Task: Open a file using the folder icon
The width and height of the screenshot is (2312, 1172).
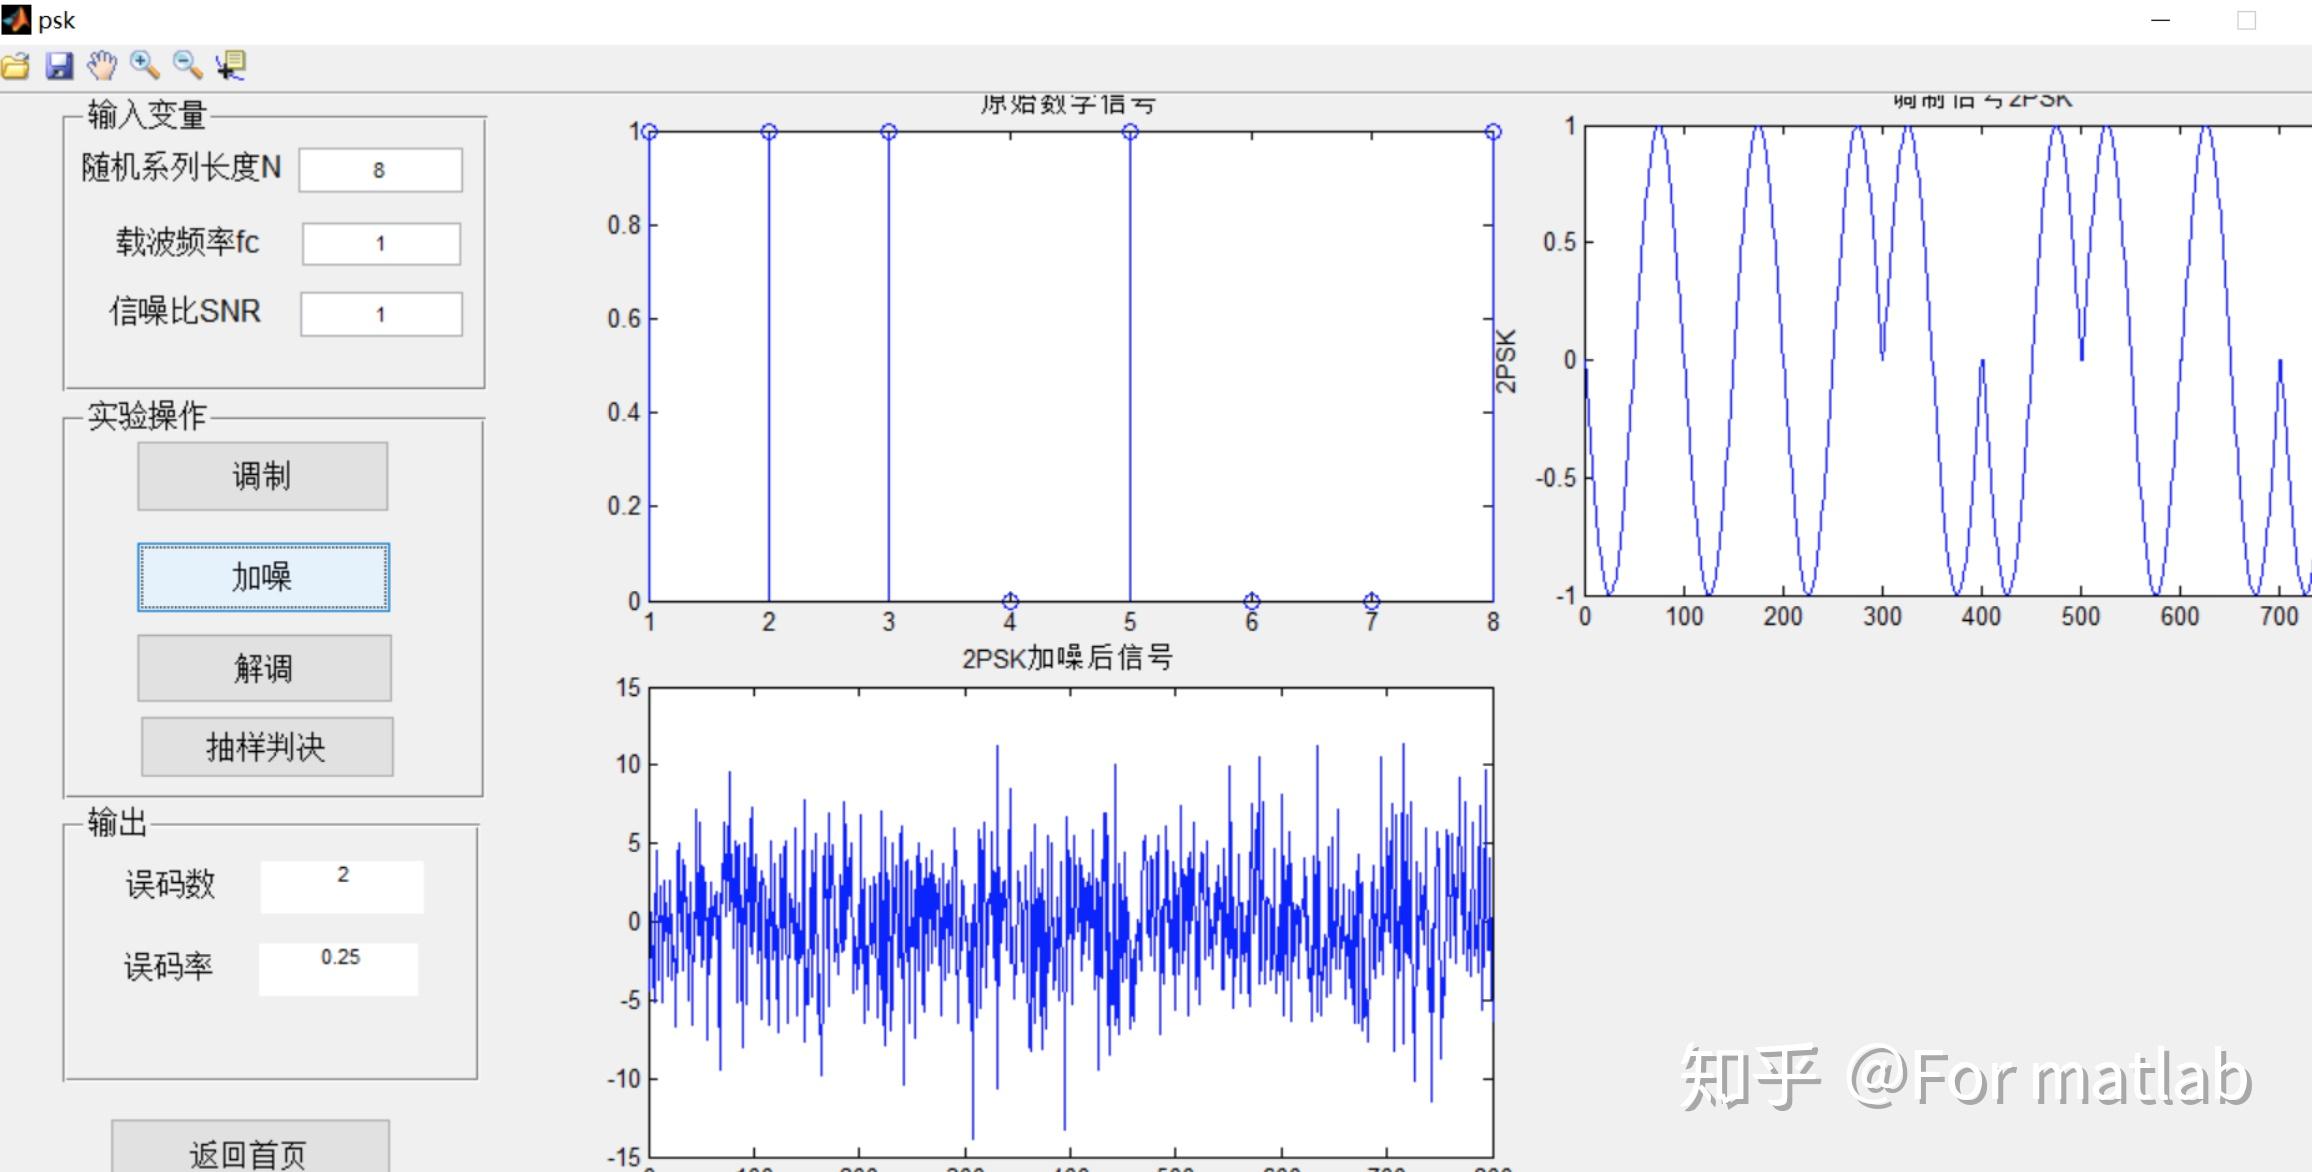Action: [x=15, y=65]
